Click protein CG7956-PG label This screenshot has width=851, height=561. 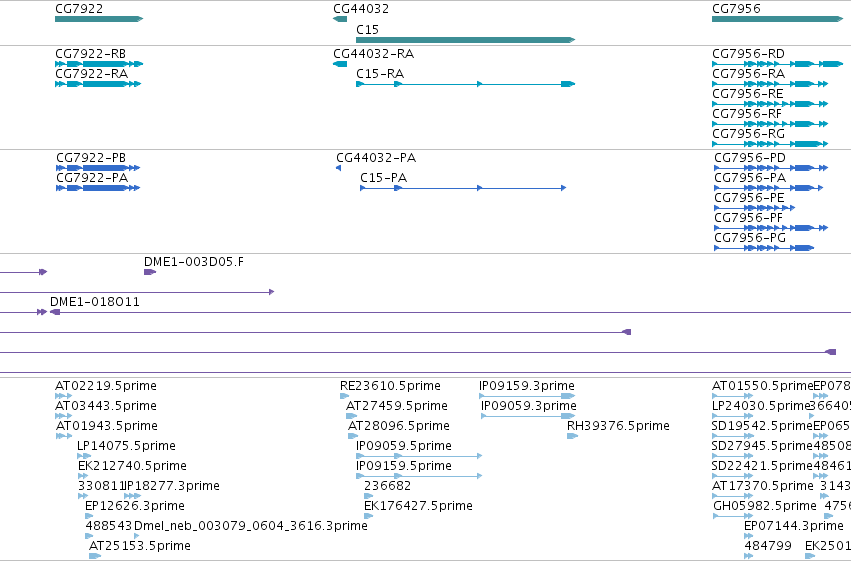[750, 238]
